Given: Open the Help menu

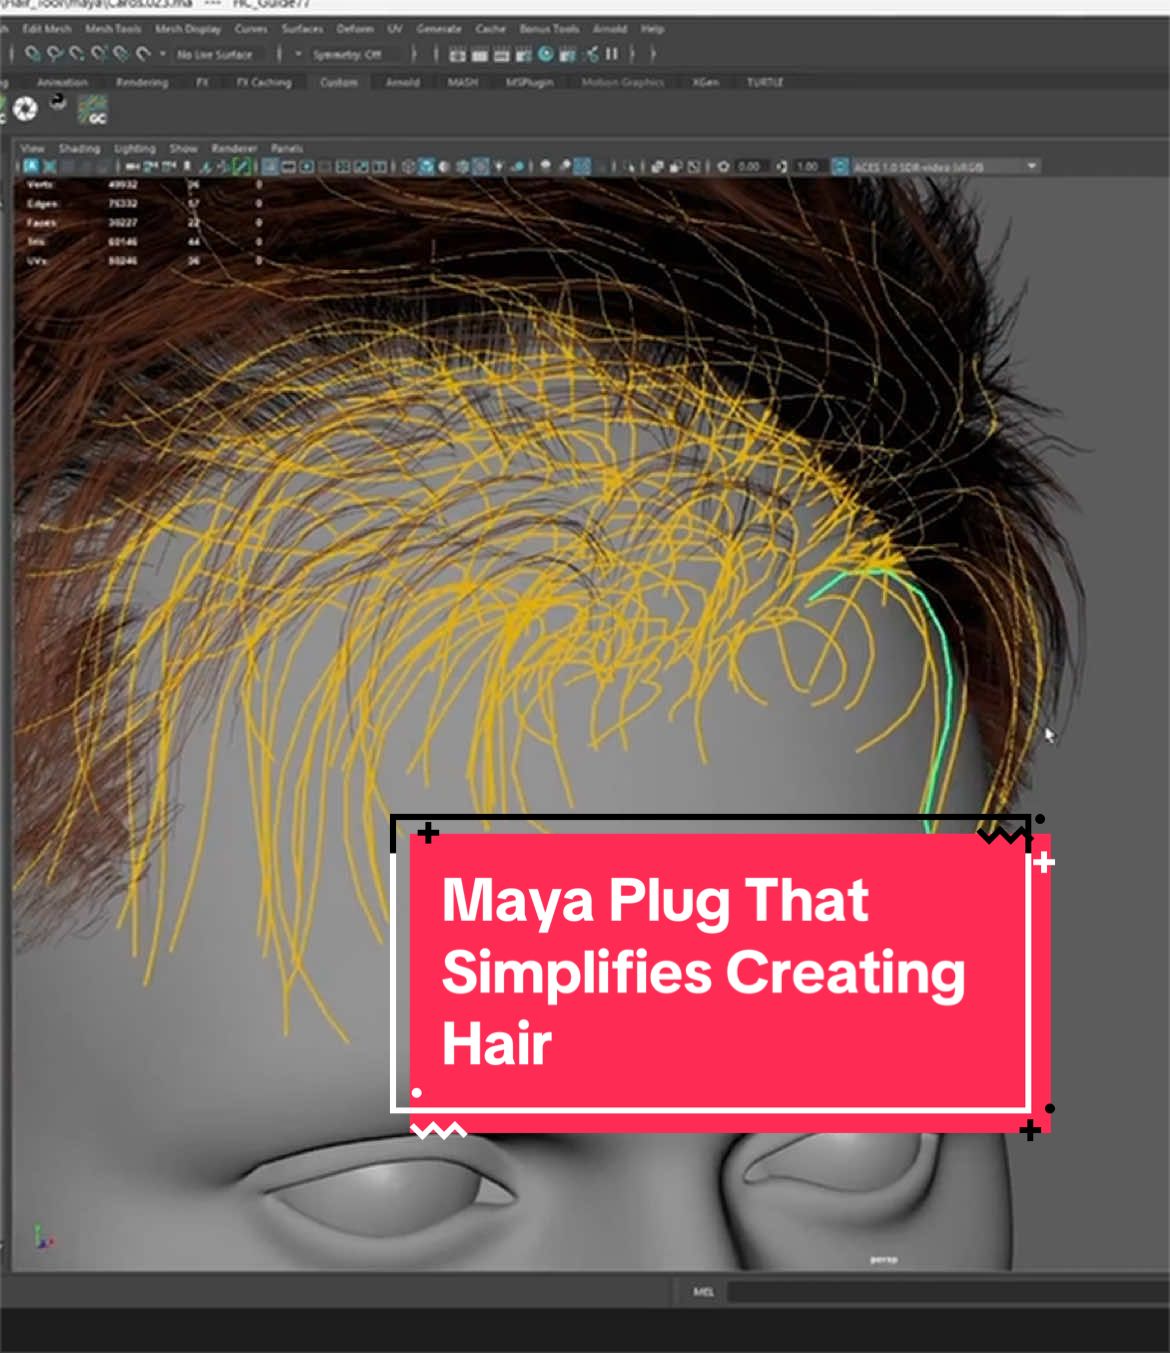Looking at the screenshot, I should pyautogui.click(x=653, y=29).
